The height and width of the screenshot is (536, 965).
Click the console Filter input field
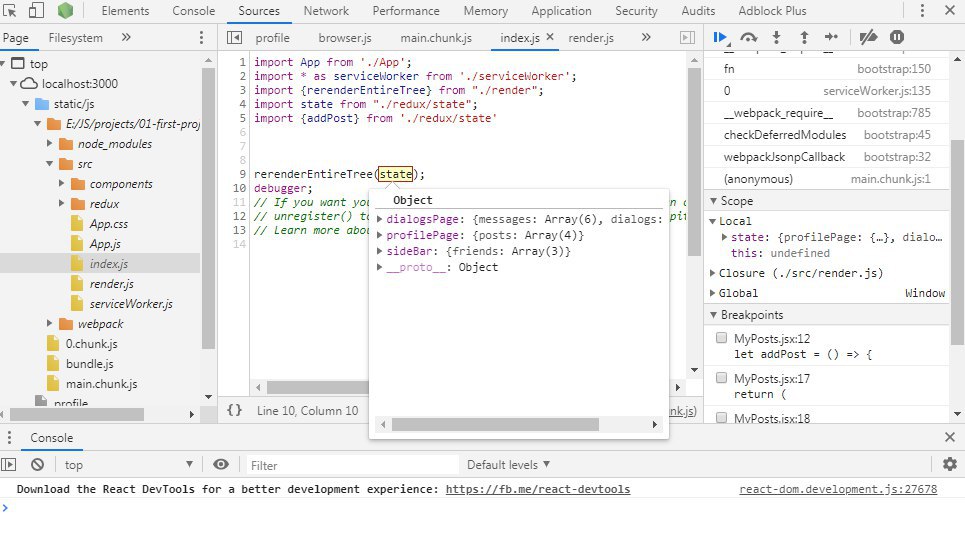point(350,465)
